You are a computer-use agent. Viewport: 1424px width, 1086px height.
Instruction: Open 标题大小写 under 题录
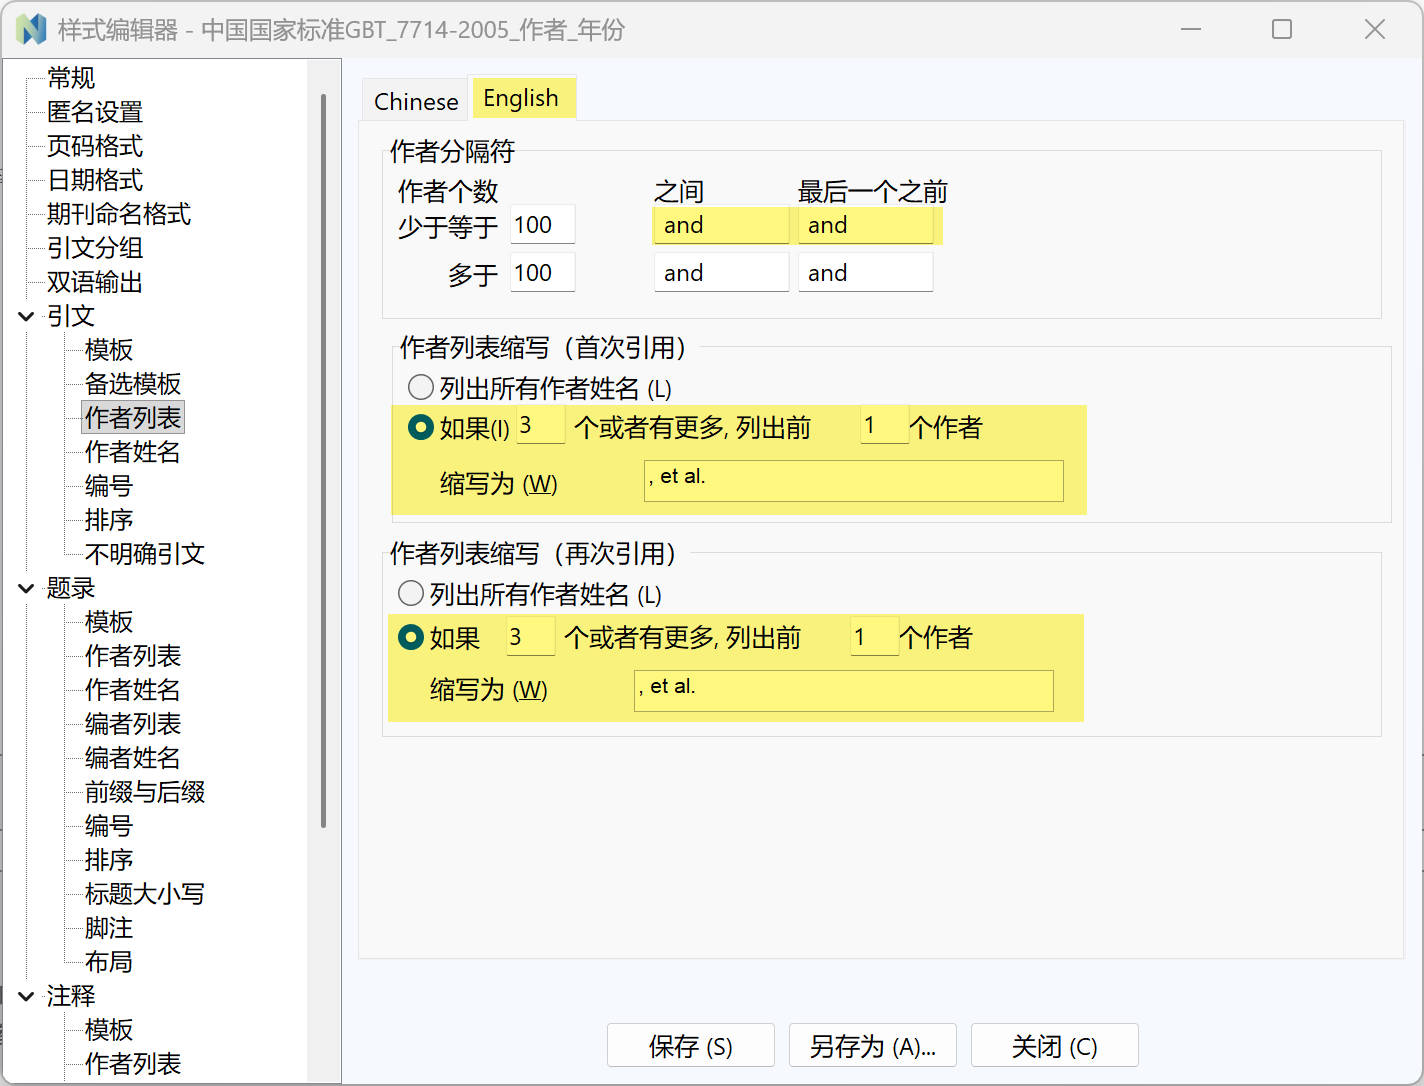pyautogui.click(x=144, y=894)
